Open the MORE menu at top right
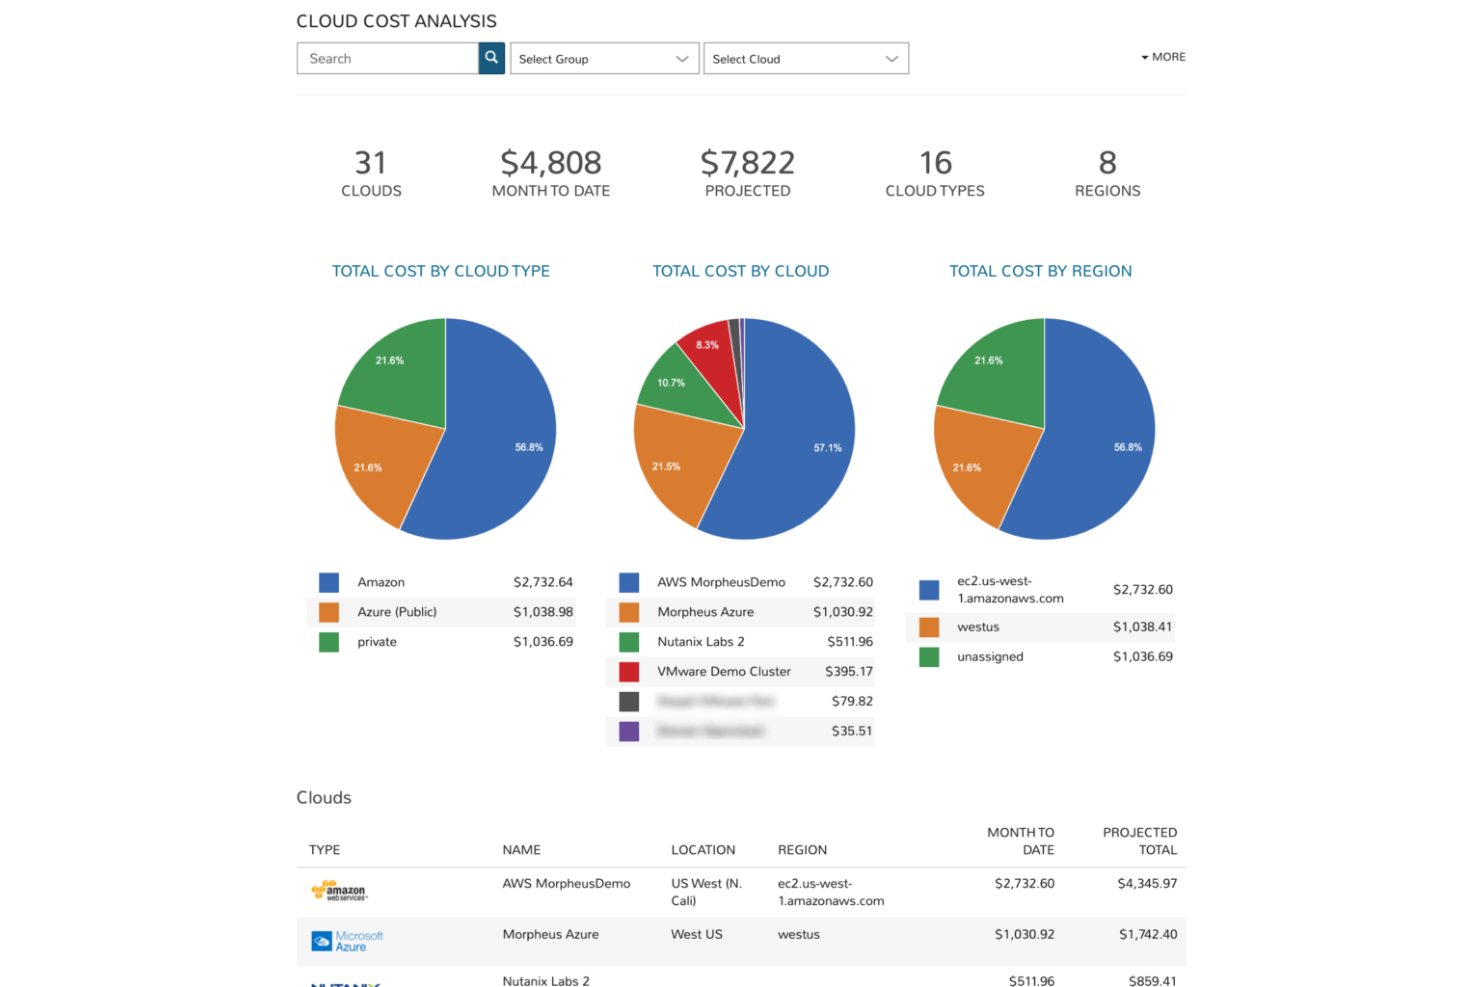The height and width of the screenshot is (987, 1480). click(1162, 57)
